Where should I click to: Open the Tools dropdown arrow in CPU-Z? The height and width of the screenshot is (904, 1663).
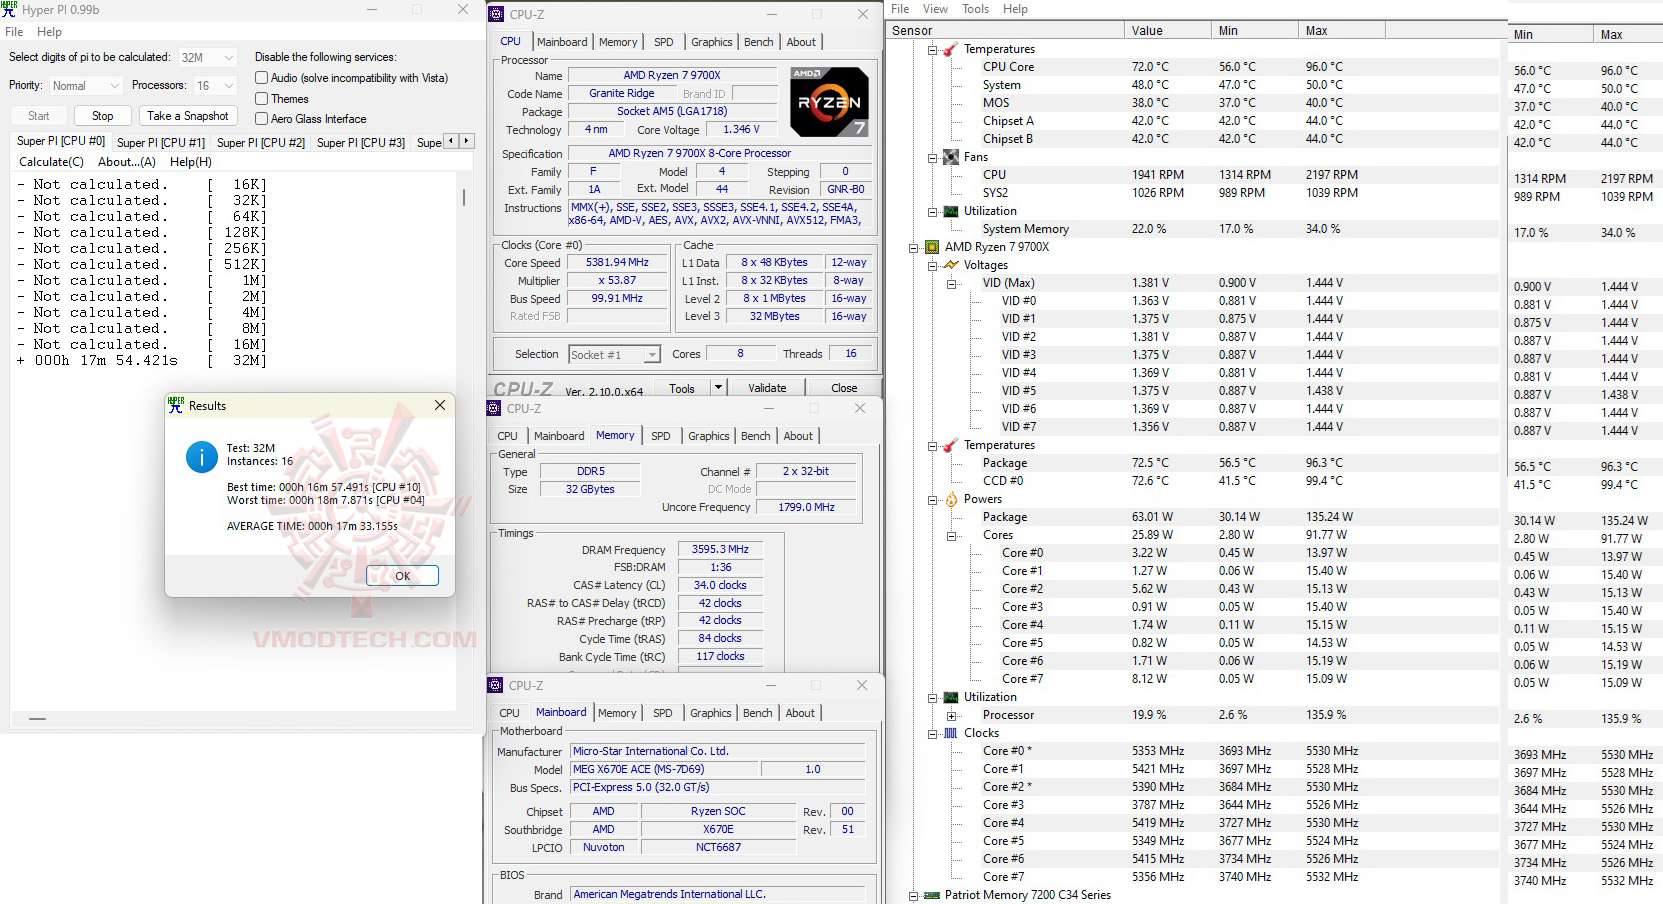[x=718, y=388]
